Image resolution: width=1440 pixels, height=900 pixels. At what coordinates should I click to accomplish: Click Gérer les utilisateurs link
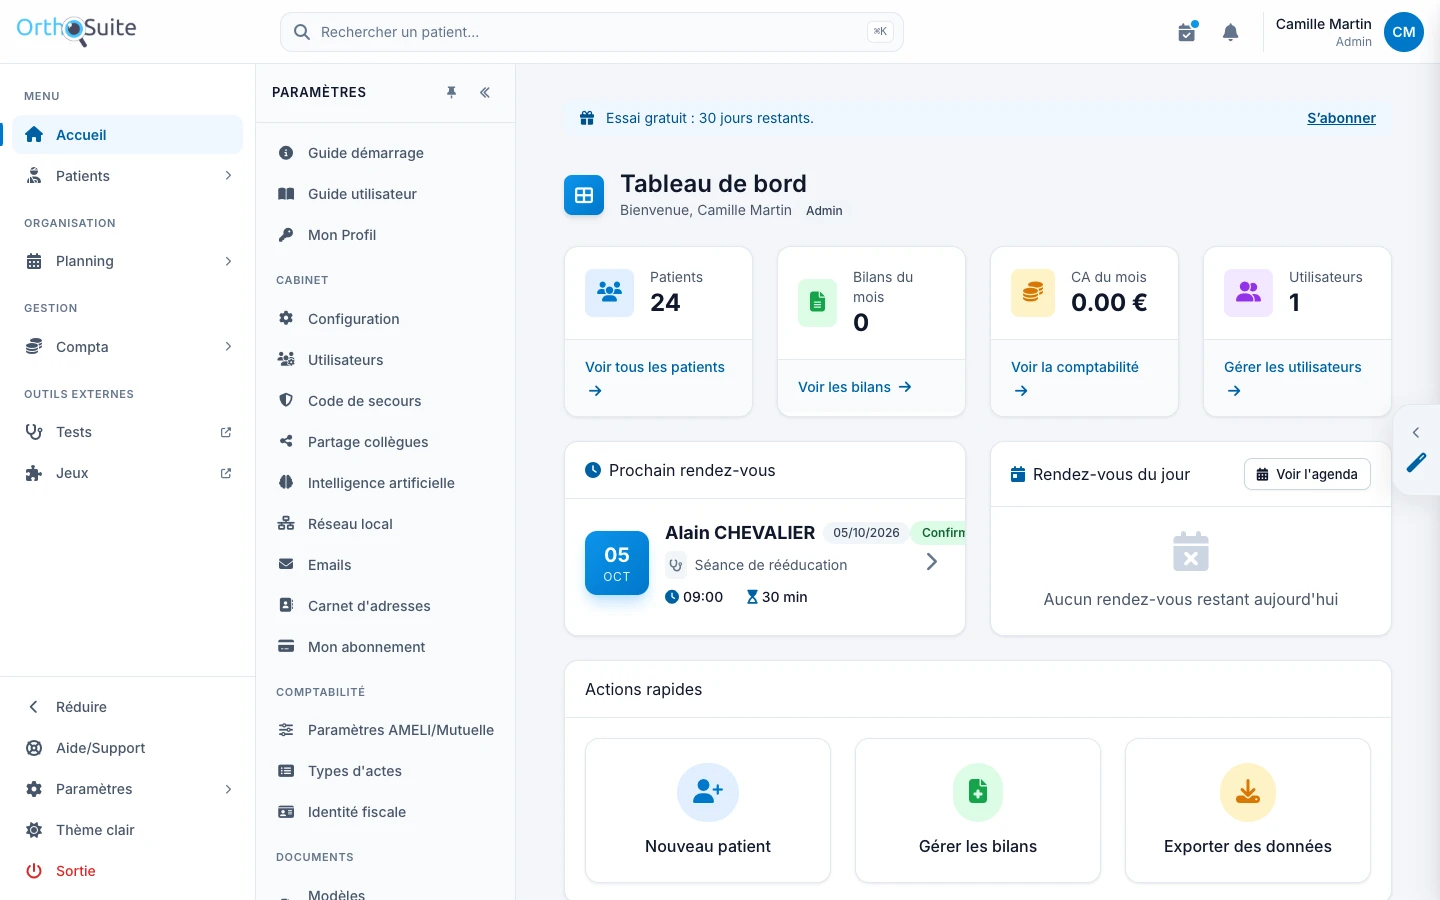coord(1293,378)
